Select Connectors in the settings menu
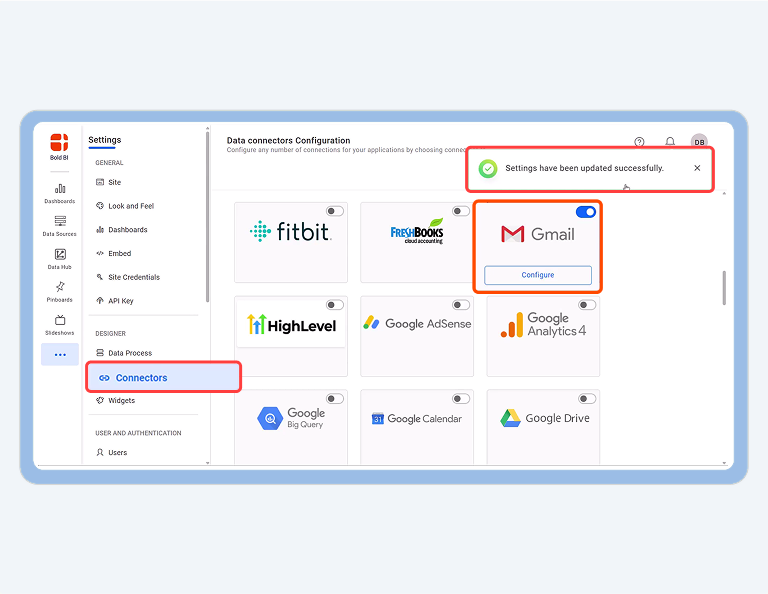768x594 pixels. click(164, 378)
